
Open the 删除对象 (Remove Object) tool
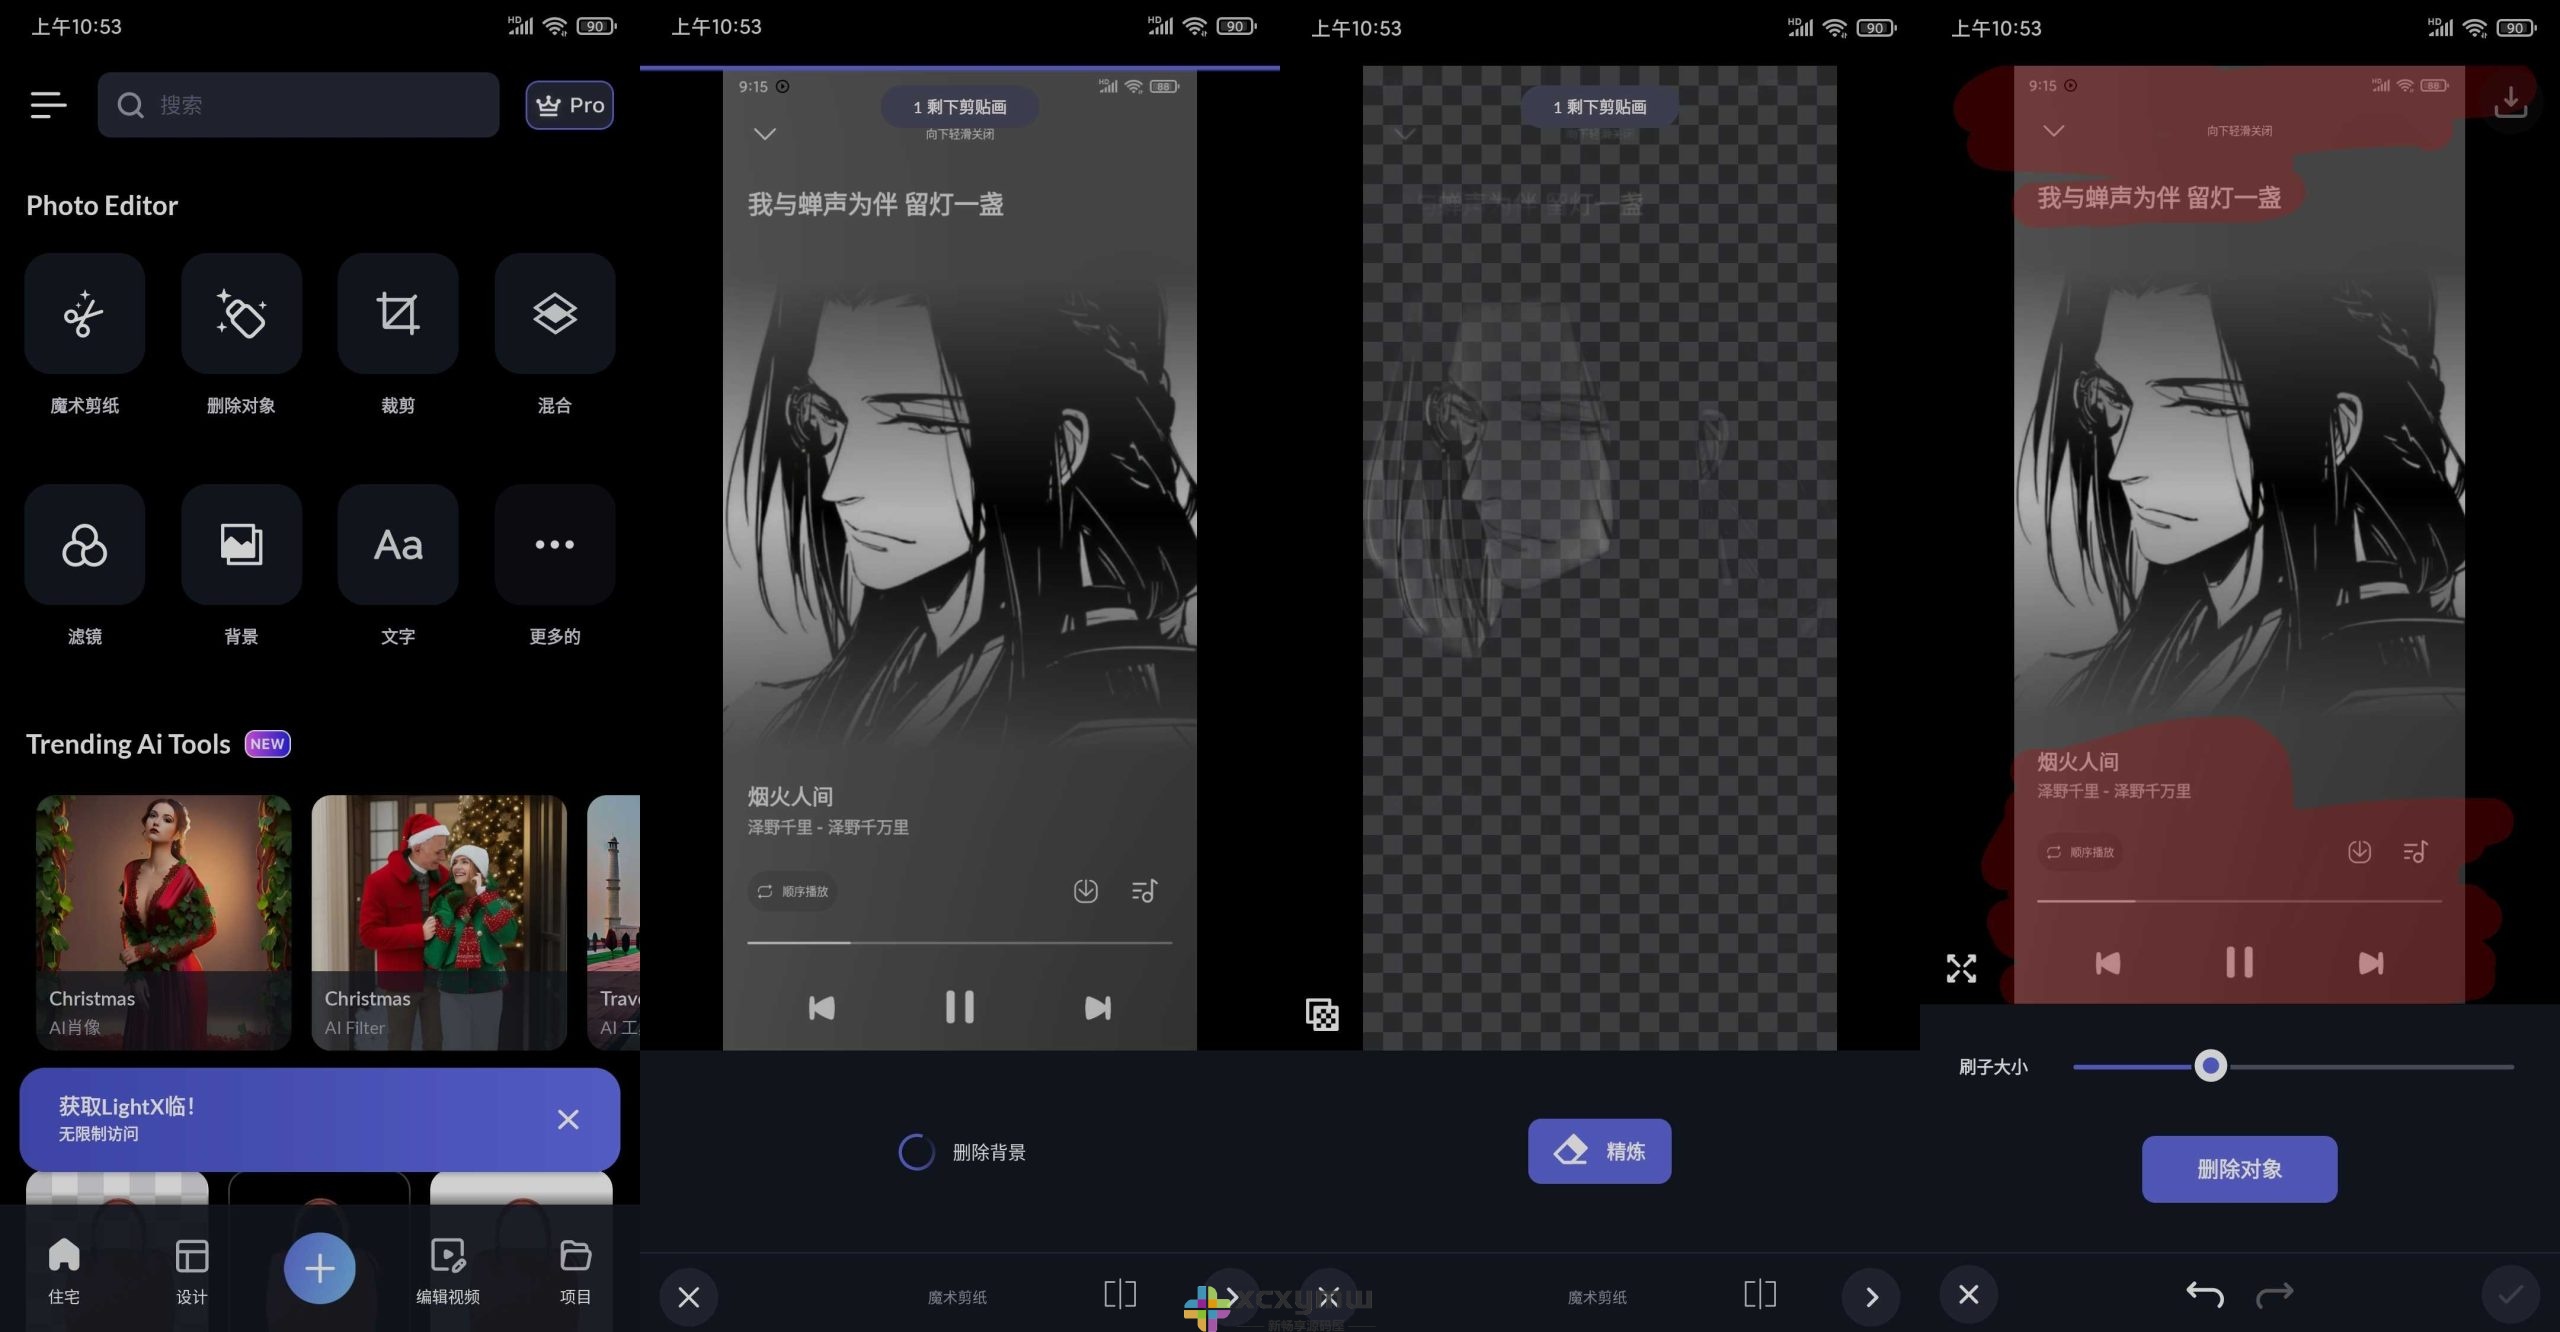(240, 313)
